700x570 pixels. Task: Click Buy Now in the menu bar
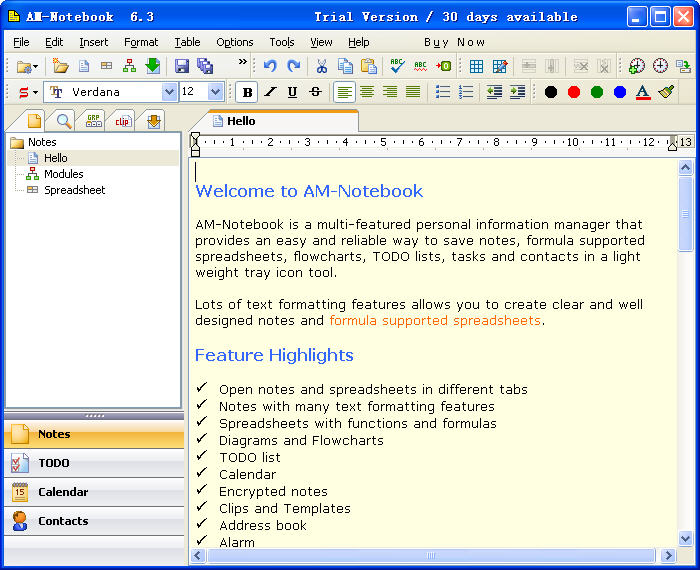pyautogui.click(x=454, y=42)
